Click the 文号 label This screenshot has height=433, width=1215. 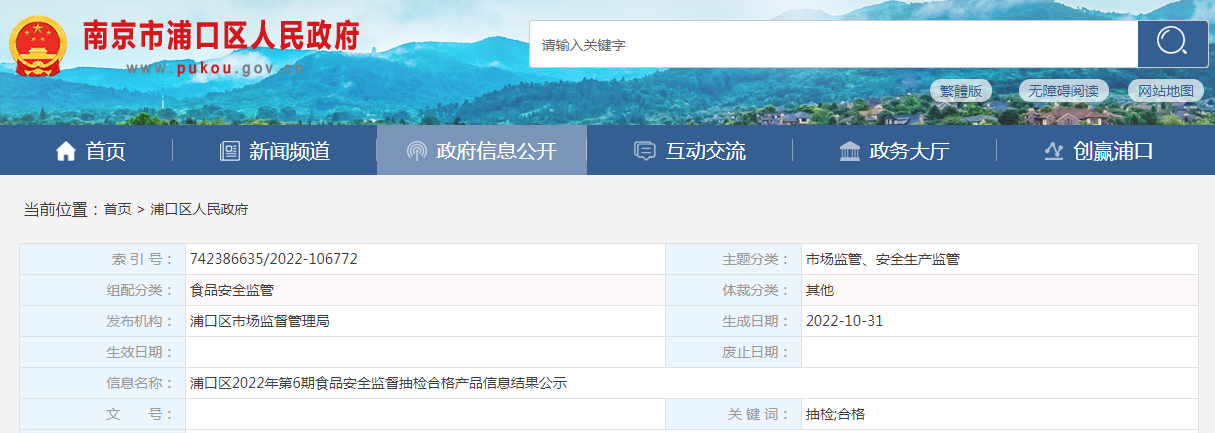(x=140, y=414)
